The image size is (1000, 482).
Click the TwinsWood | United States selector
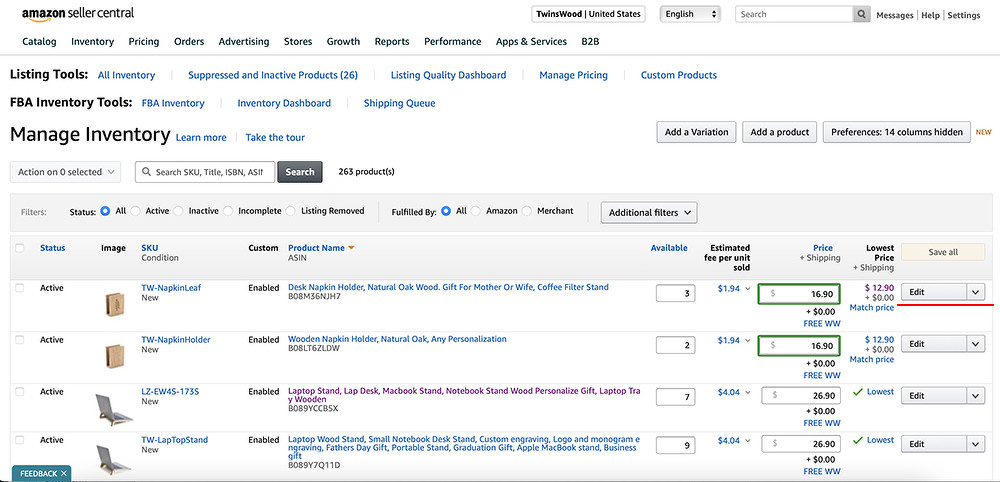588,14
